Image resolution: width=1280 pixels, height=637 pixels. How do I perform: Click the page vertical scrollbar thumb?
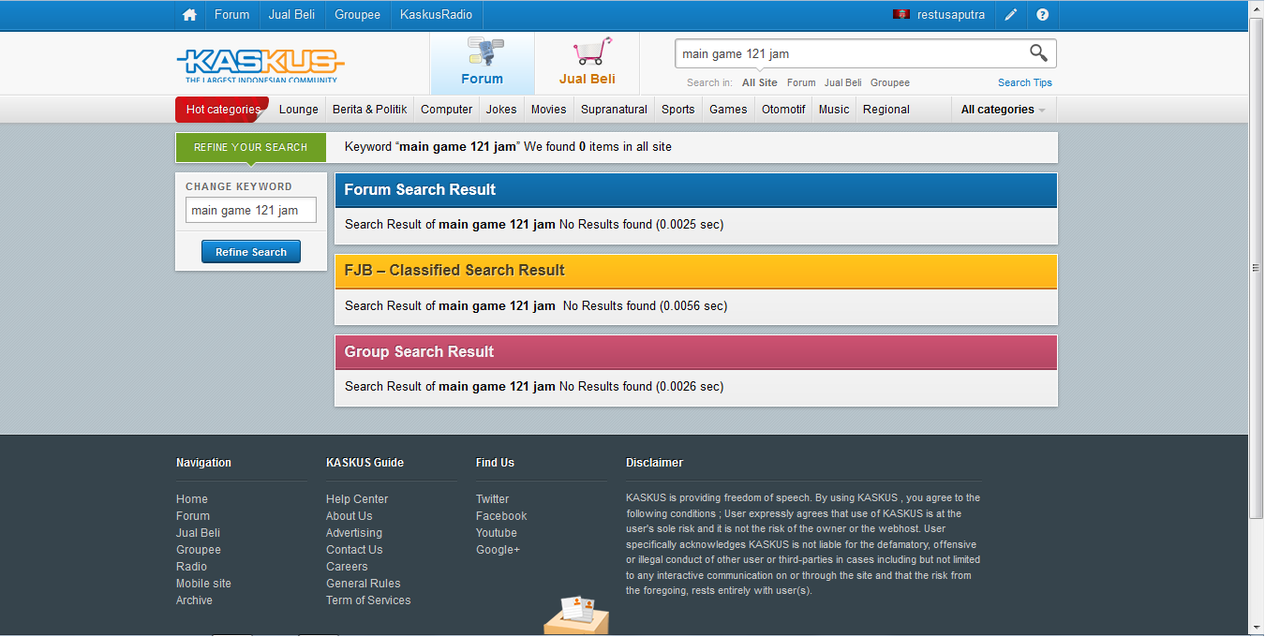point(1256,268)
